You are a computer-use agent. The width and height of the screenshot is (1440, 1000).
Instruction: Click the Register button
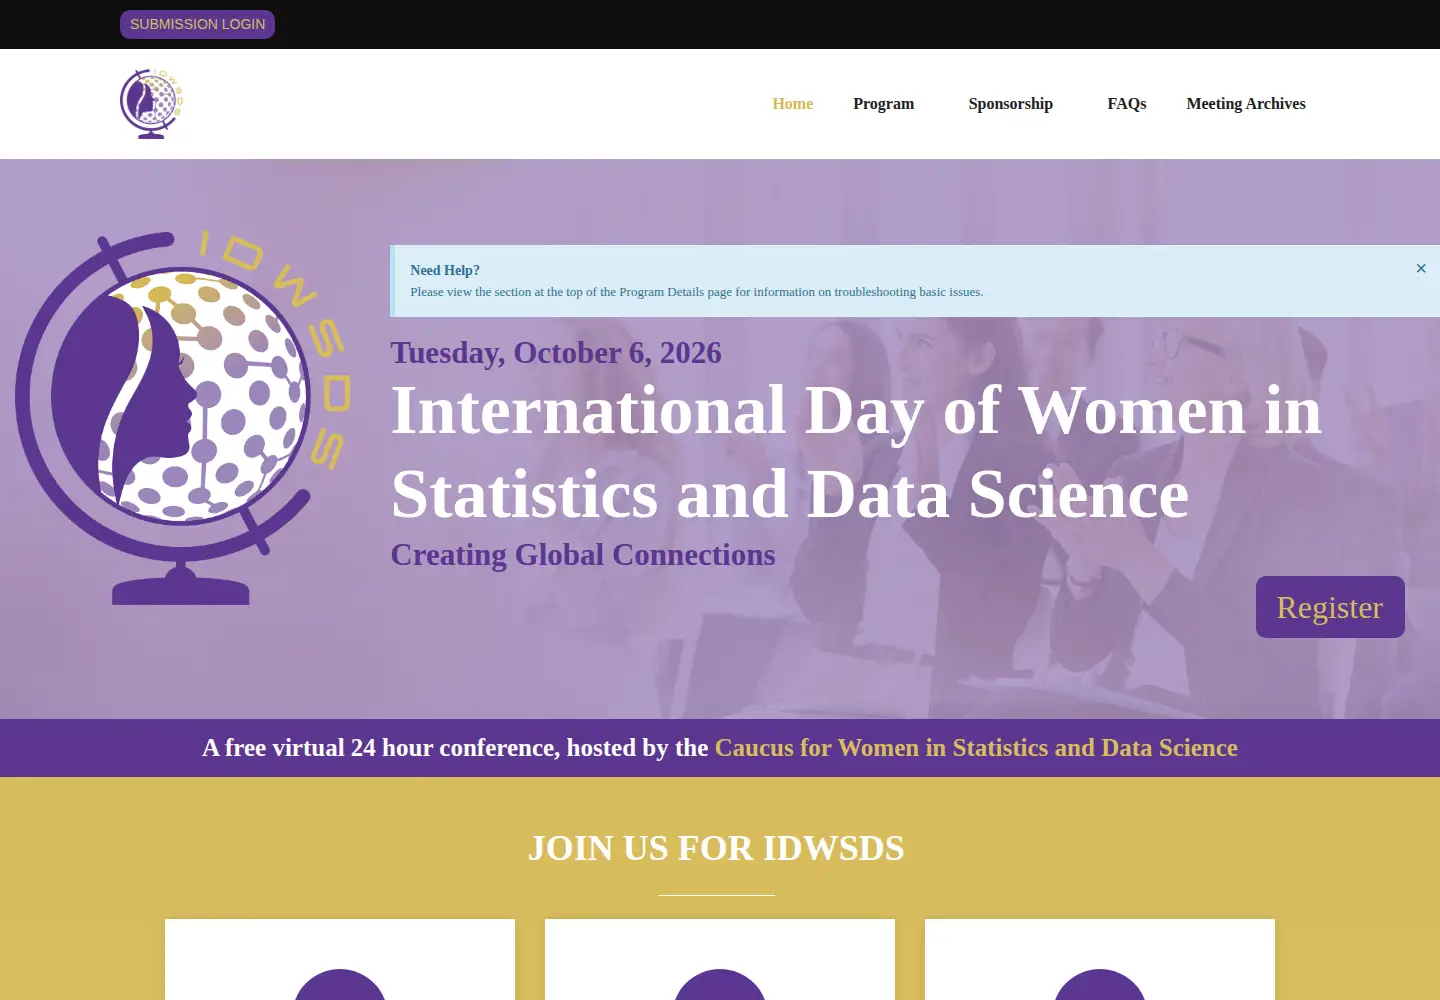(1330, 607)
